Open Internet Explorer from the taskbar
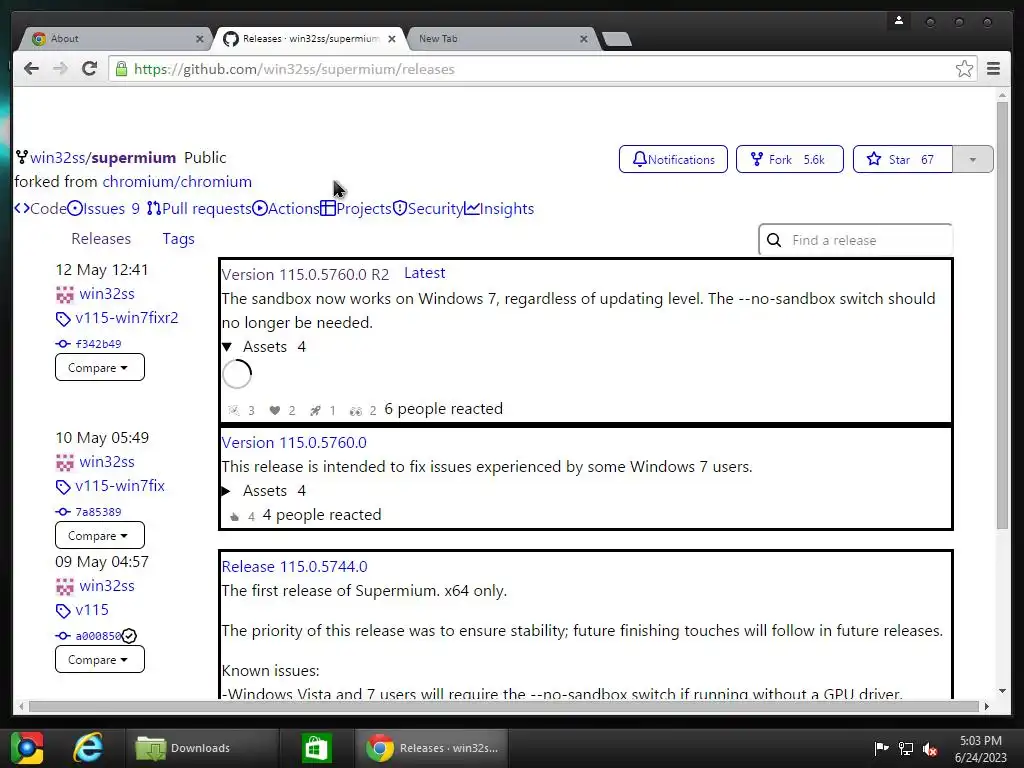 point(88,748)
